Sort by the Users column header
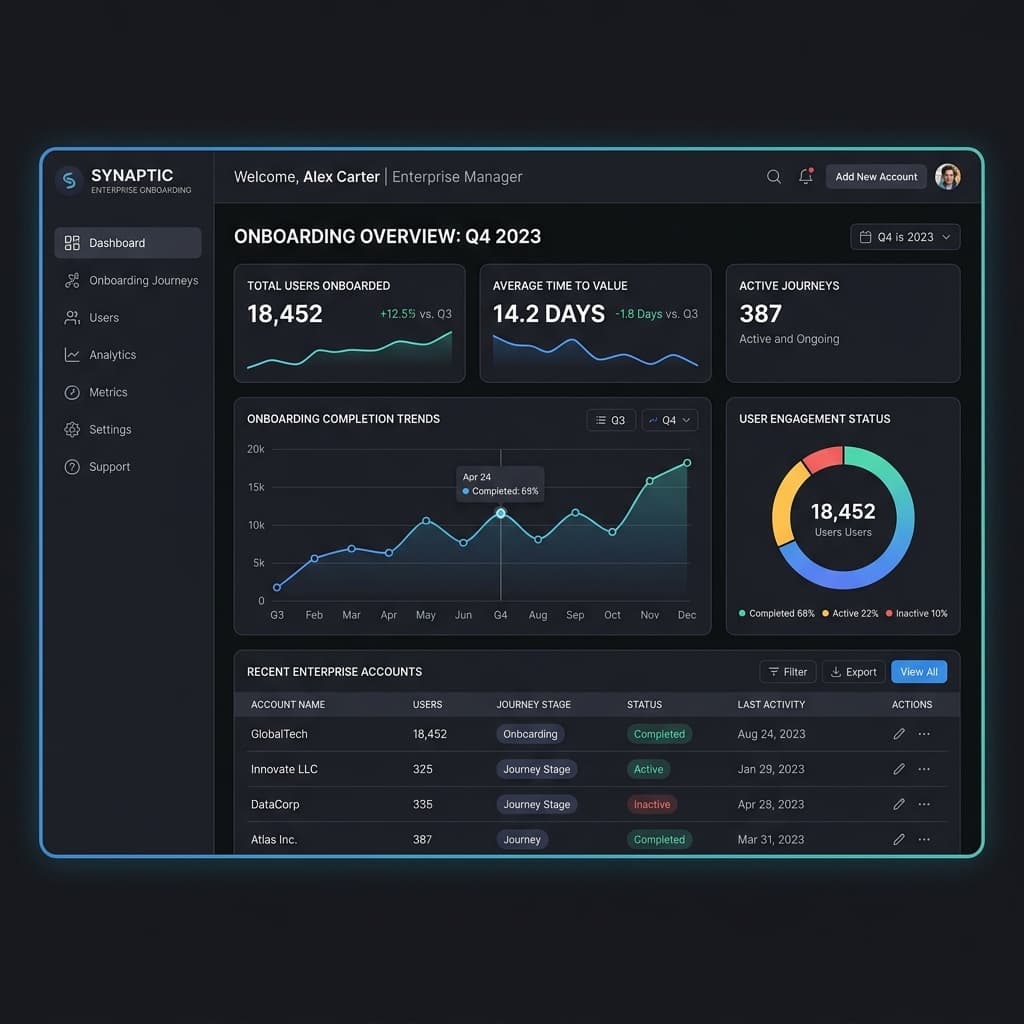The height and width of the screenshot is (1024, 1024). 427,705
